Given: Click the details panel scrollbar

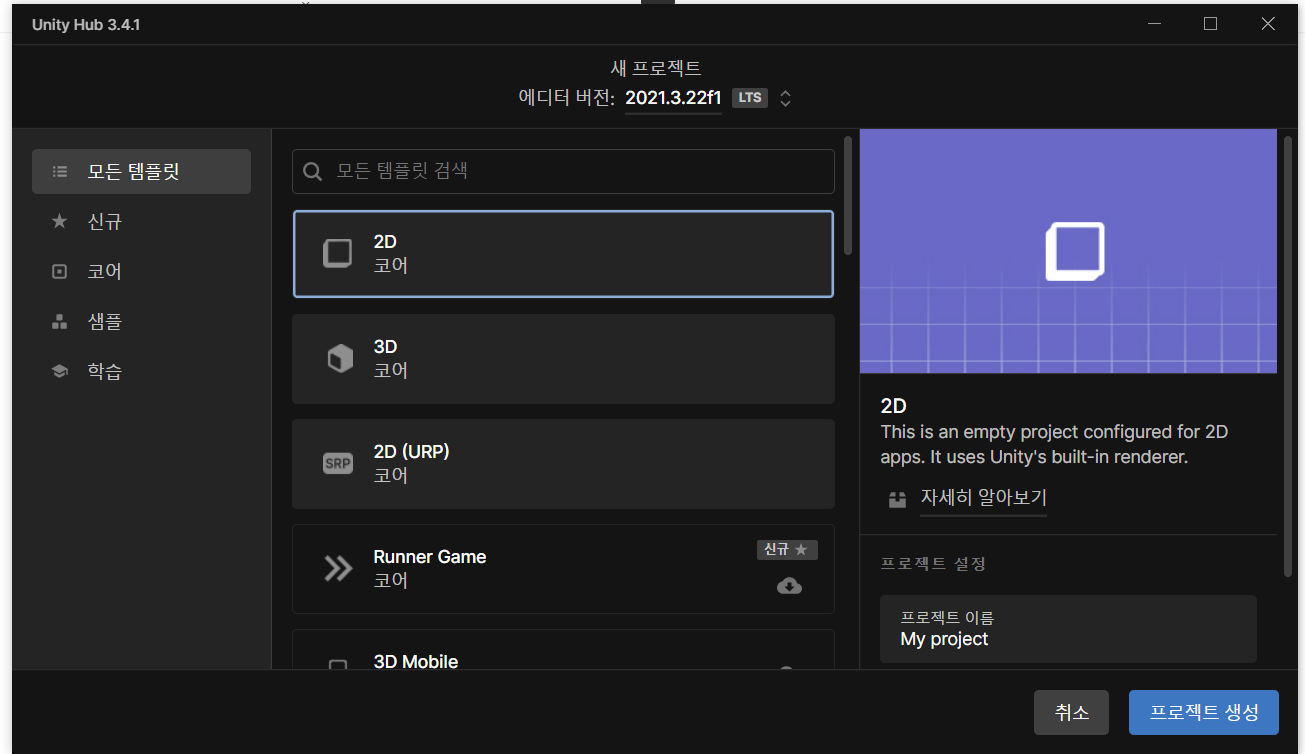Looking at the screenshot, I should [1289, 355].
